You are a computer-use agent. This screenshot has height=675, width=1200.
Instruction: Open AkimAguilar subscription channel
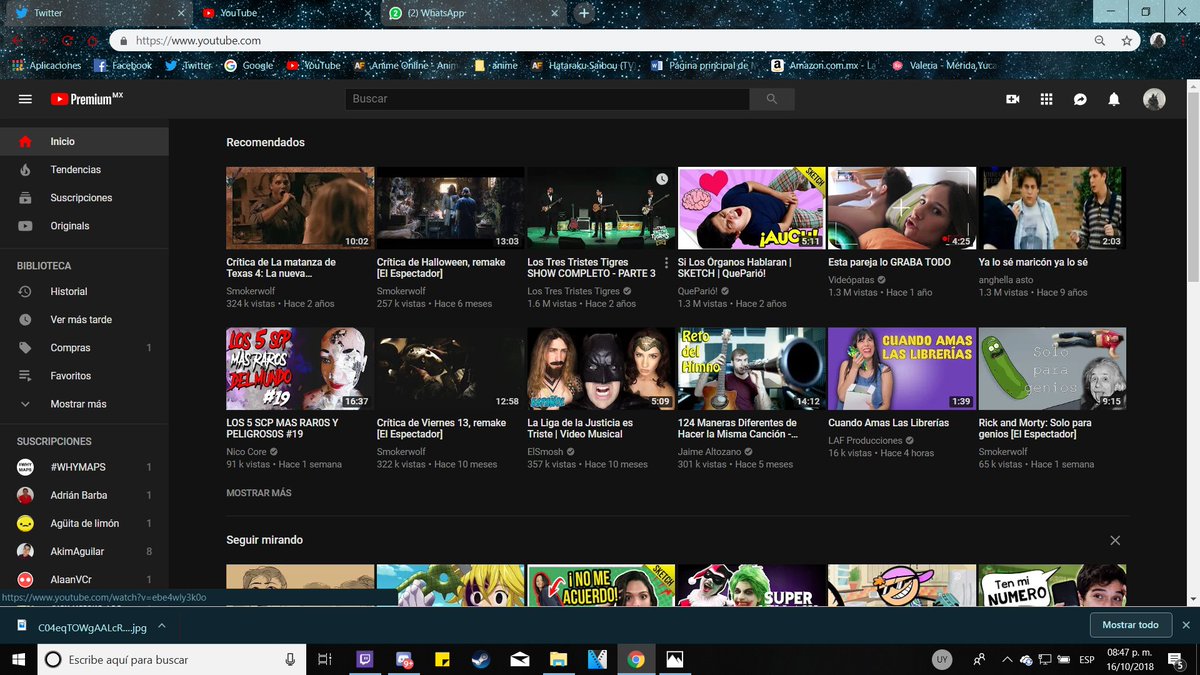[x=84, y=551]
